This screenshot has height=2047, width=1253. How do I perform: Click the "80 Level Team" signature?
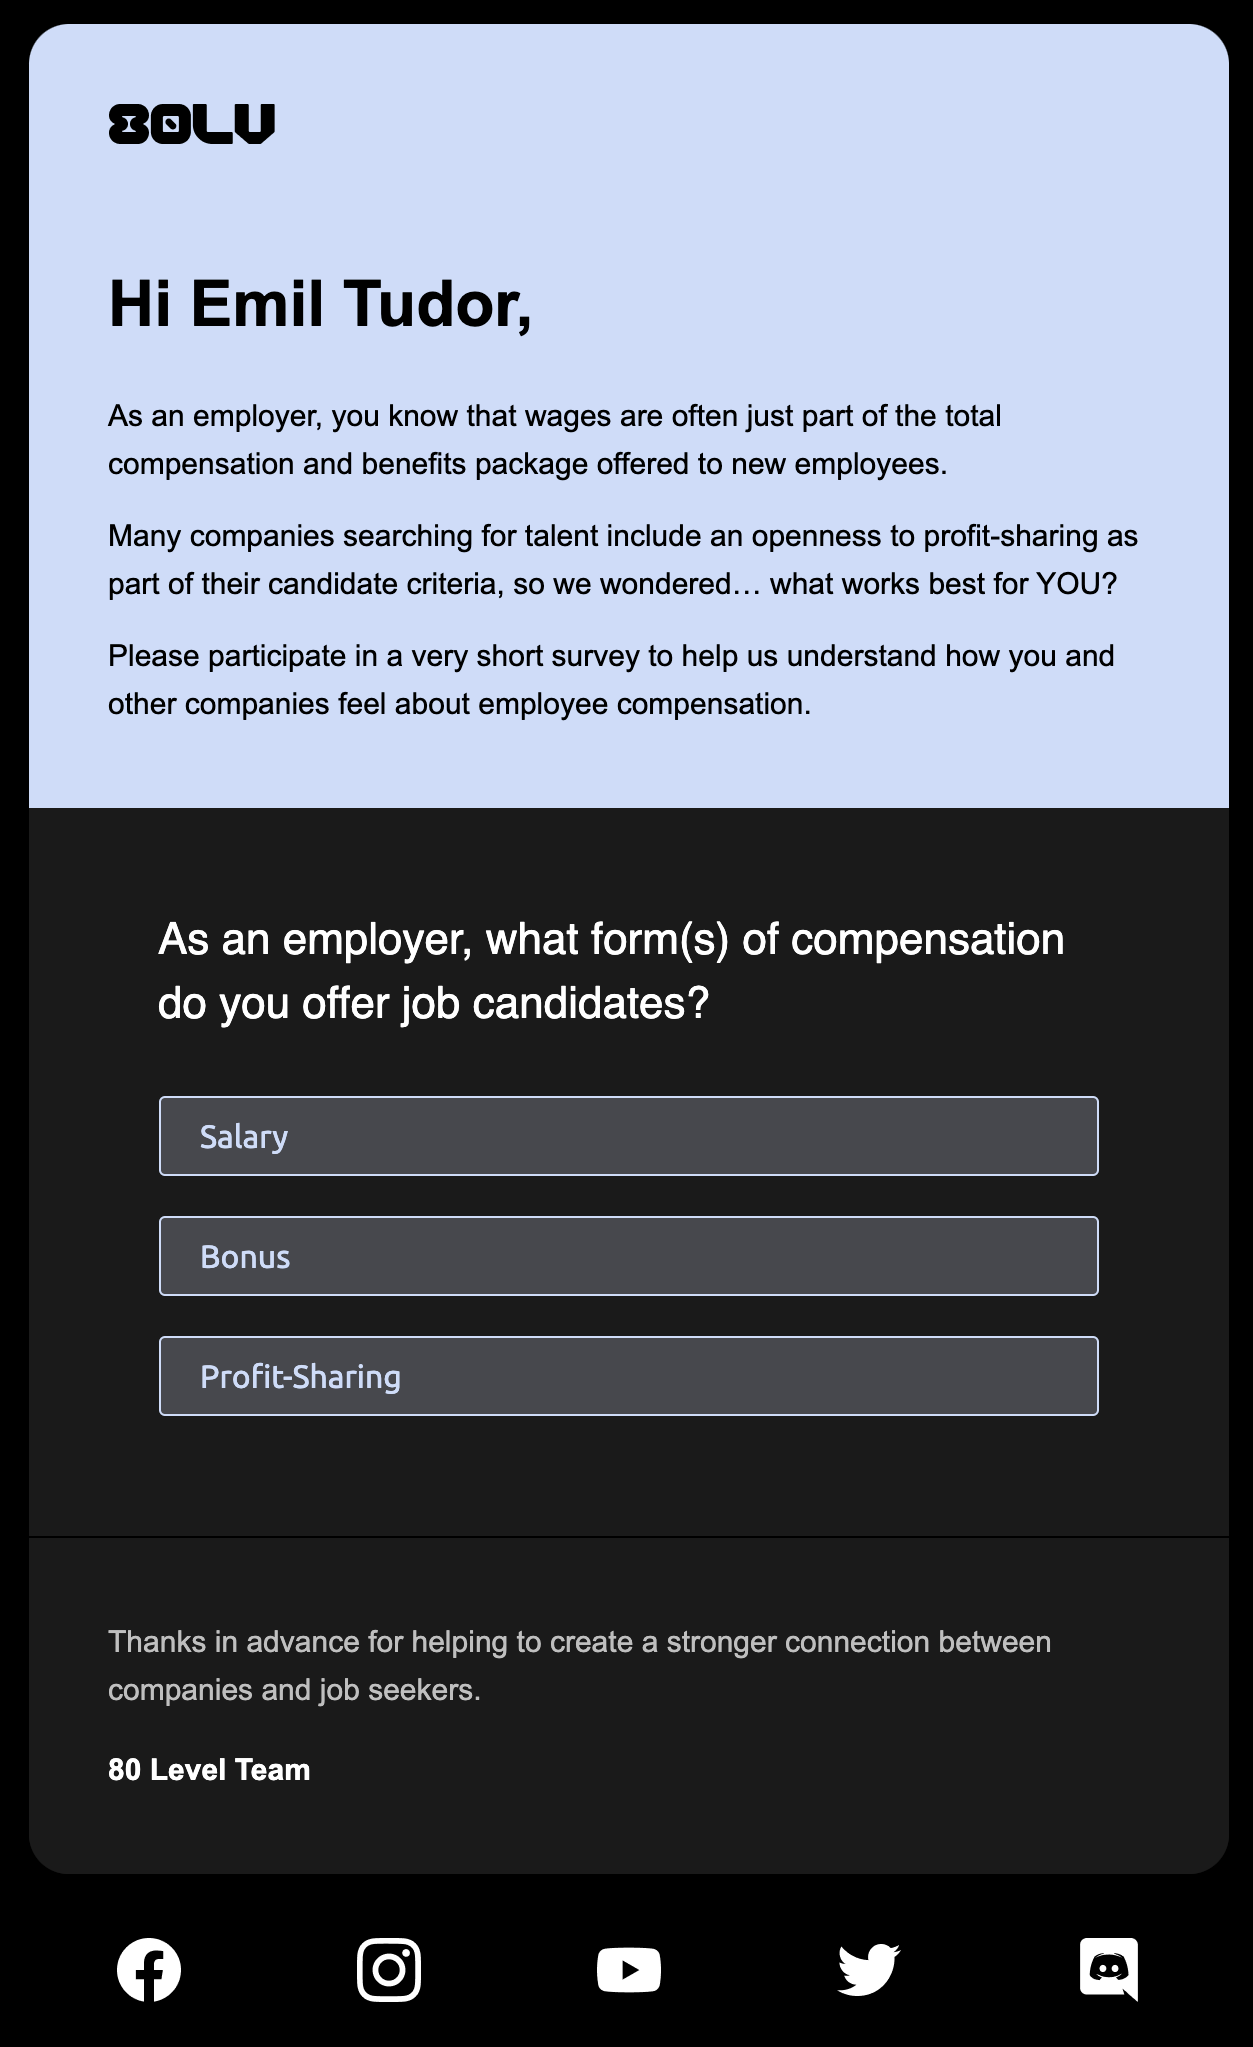click(x=209, y=1770)
